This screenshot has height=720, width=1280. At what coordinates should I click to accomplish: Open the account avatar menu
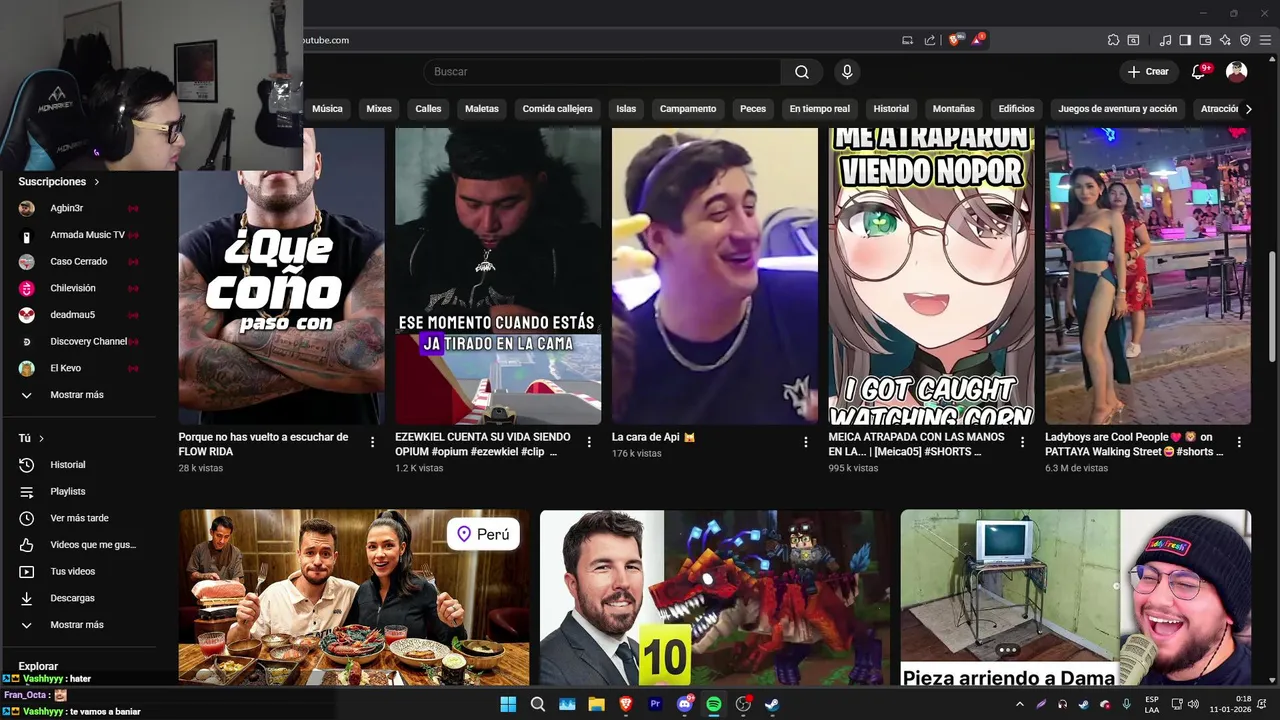coord(1236,72)
